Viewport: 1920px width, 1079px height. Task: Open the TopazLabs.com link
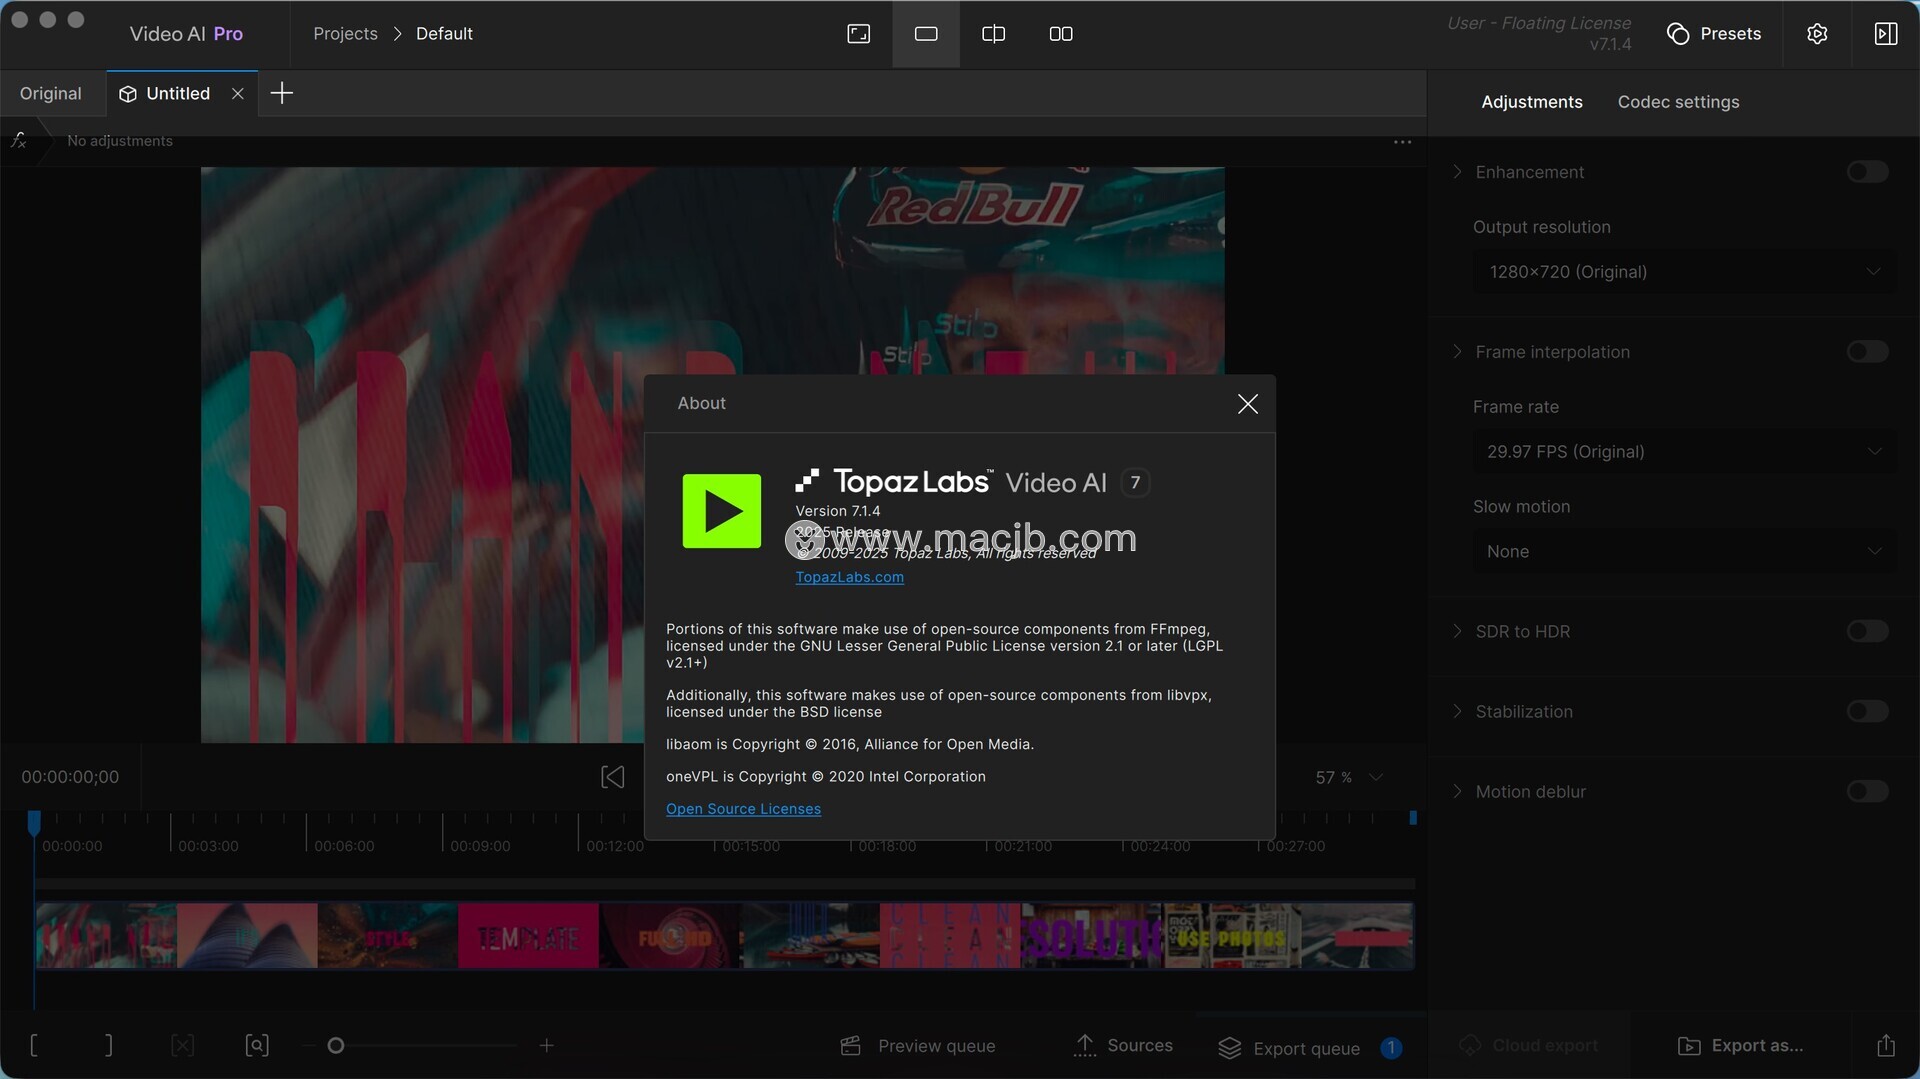[849, 577]
